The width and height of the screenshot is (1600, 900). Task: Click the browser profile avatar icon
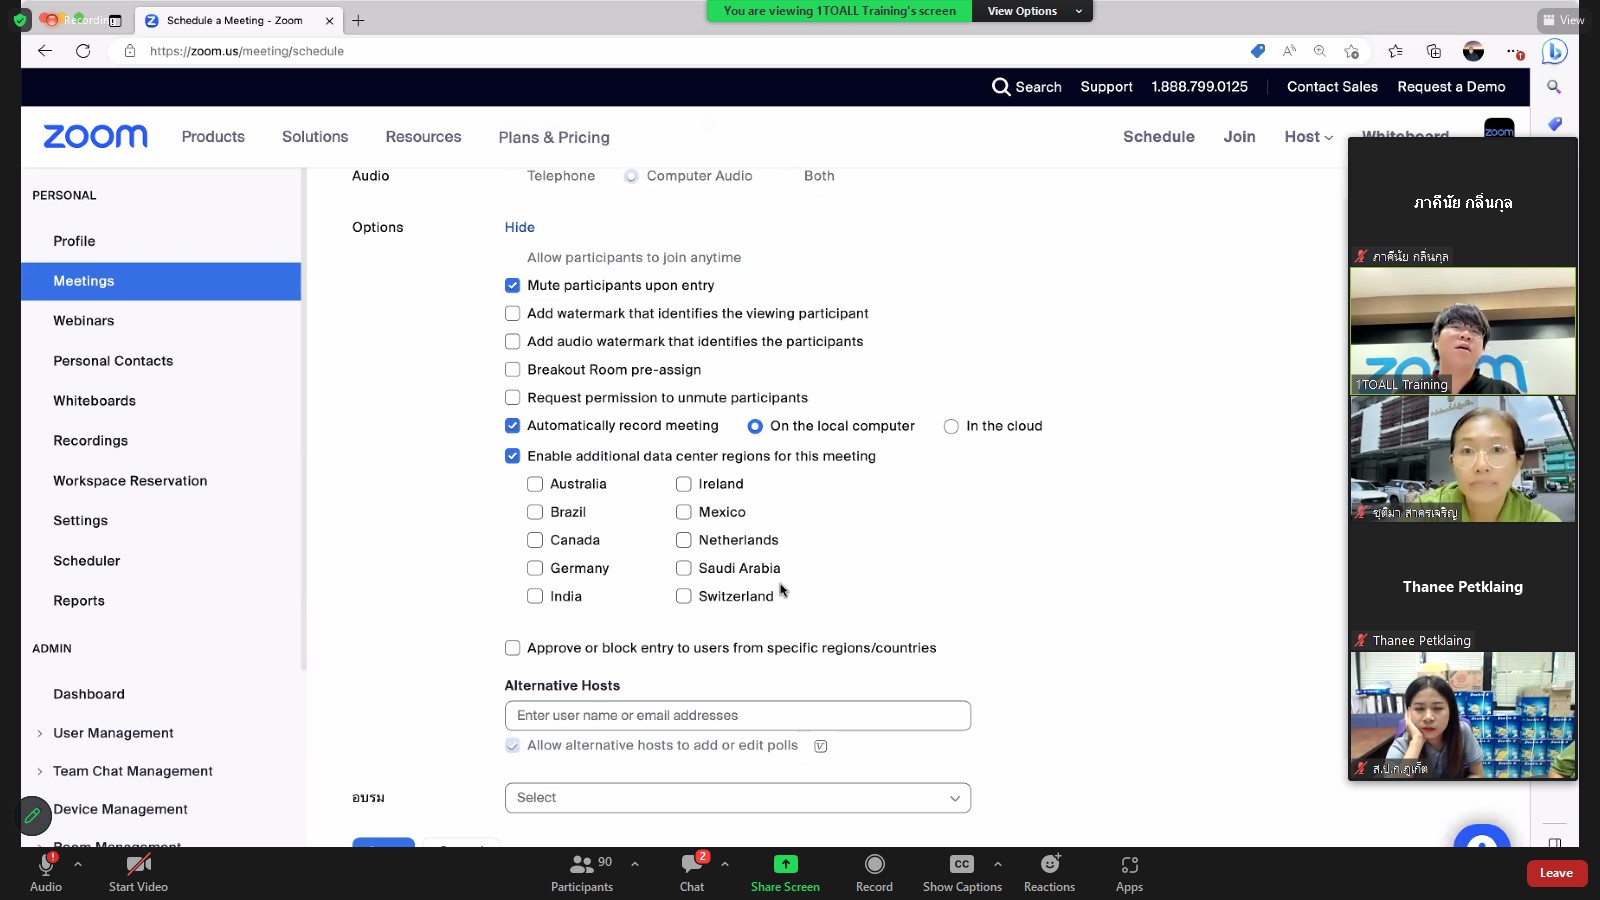(x=1473, y=51)
